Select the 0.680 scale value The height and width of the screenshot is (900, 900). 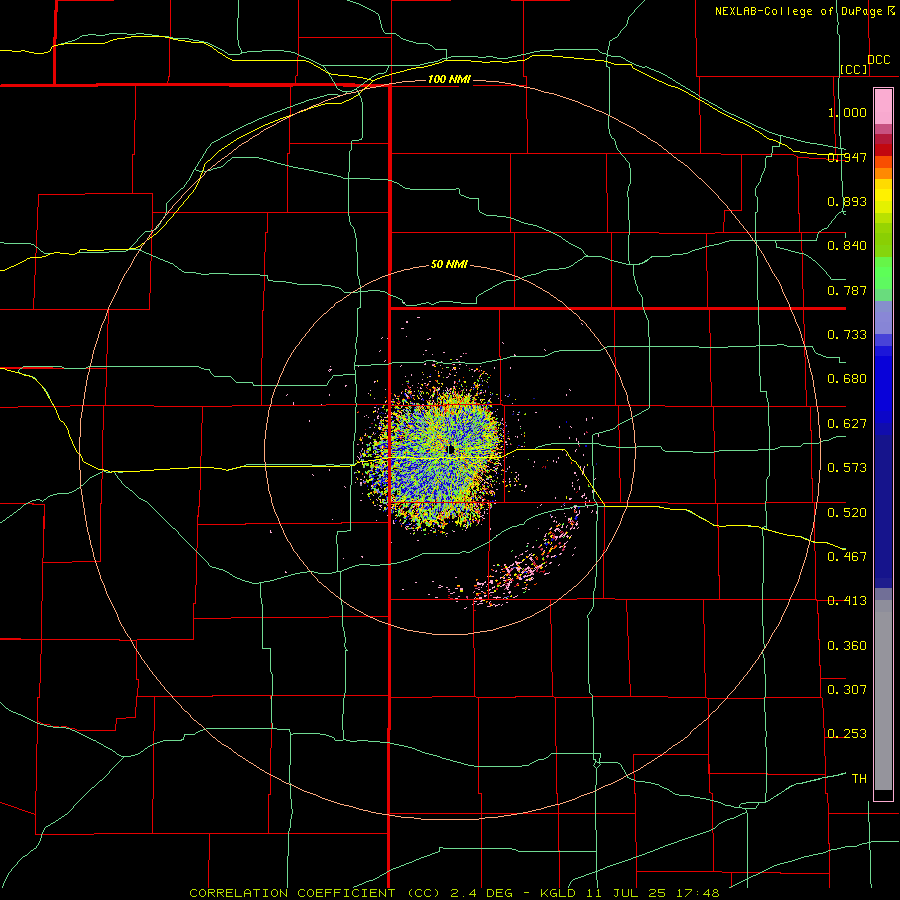(847, 379)
